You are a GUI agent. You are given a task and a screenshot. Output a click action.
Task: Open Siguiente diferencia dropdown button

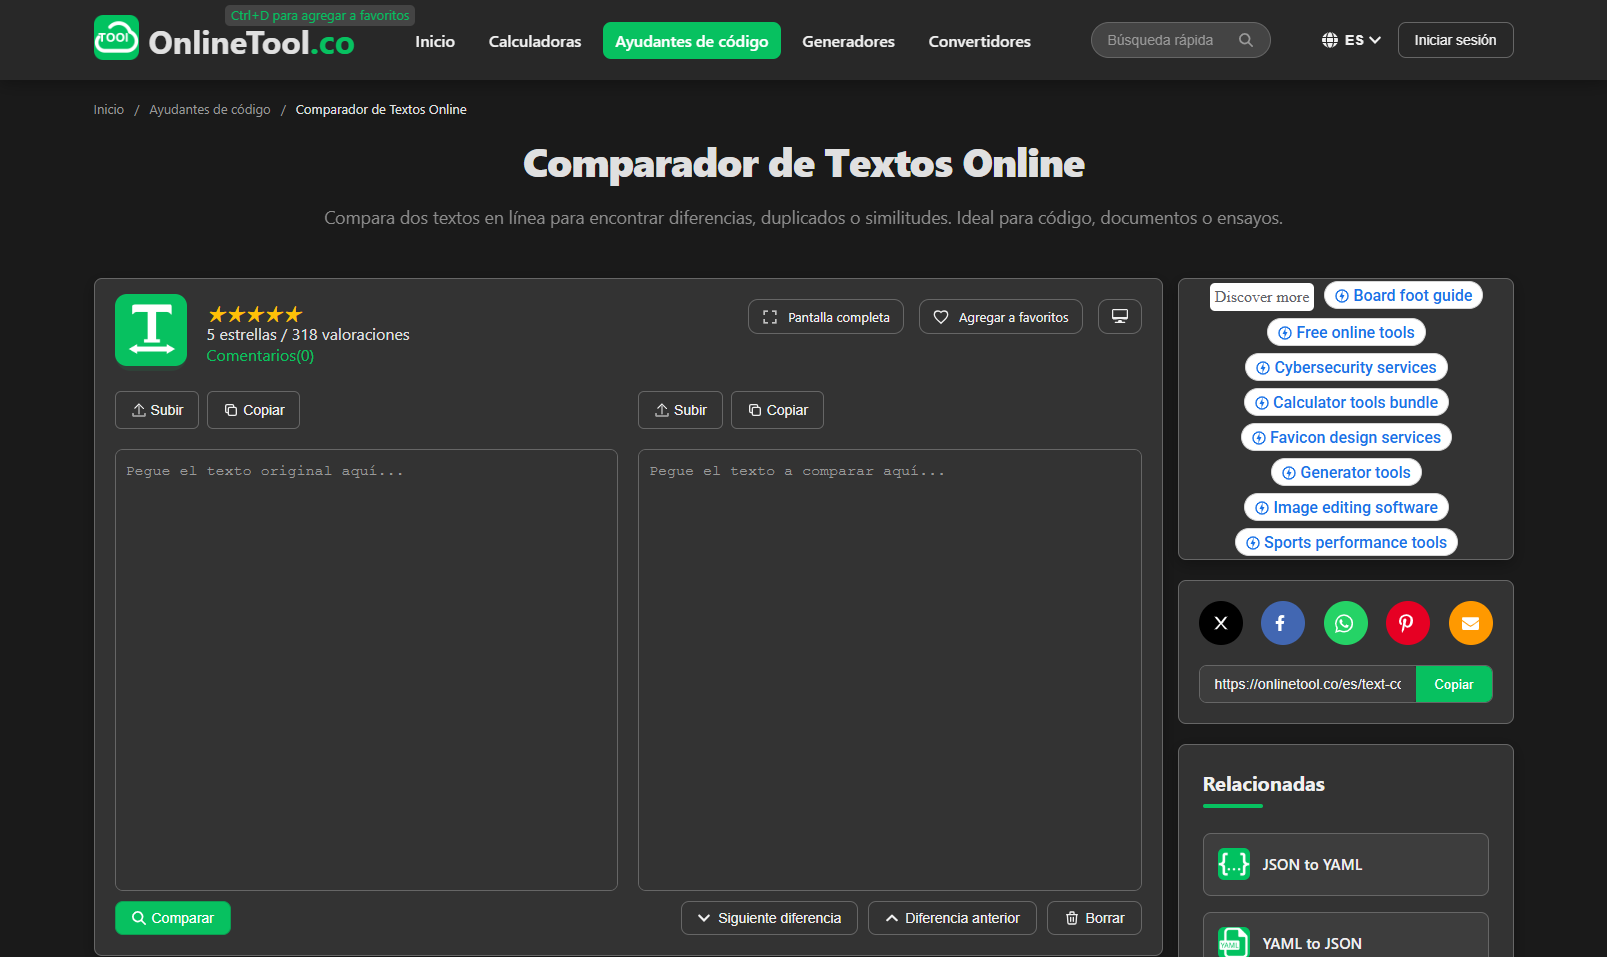coord(769,917)
